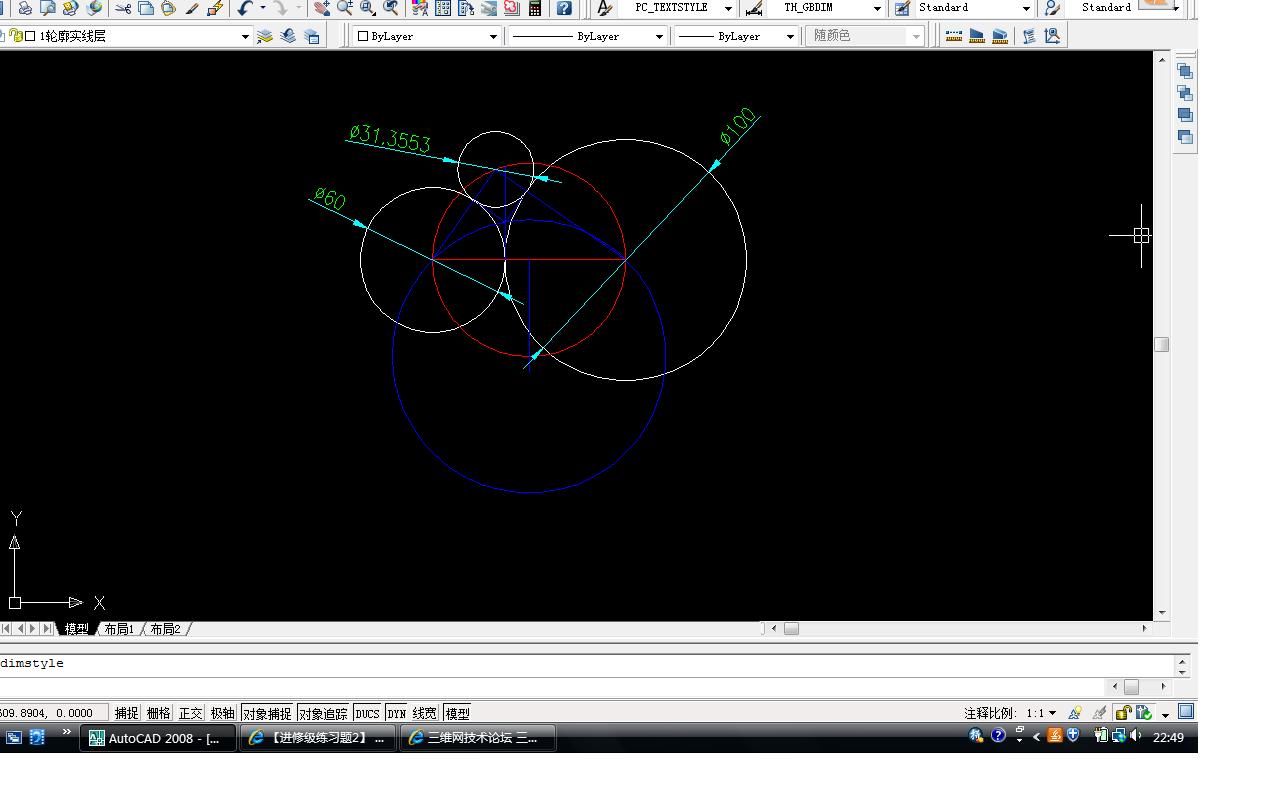This screenshot has height=800, width=1280.
Task: Click Make Object's Layer Current icon
Action: click(265, 36)
